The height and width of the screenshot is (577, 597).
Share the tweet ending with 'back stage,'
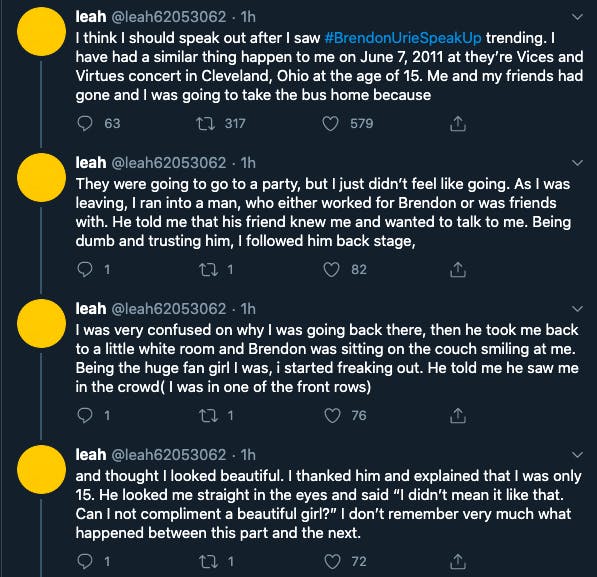(x=458, y=270)
